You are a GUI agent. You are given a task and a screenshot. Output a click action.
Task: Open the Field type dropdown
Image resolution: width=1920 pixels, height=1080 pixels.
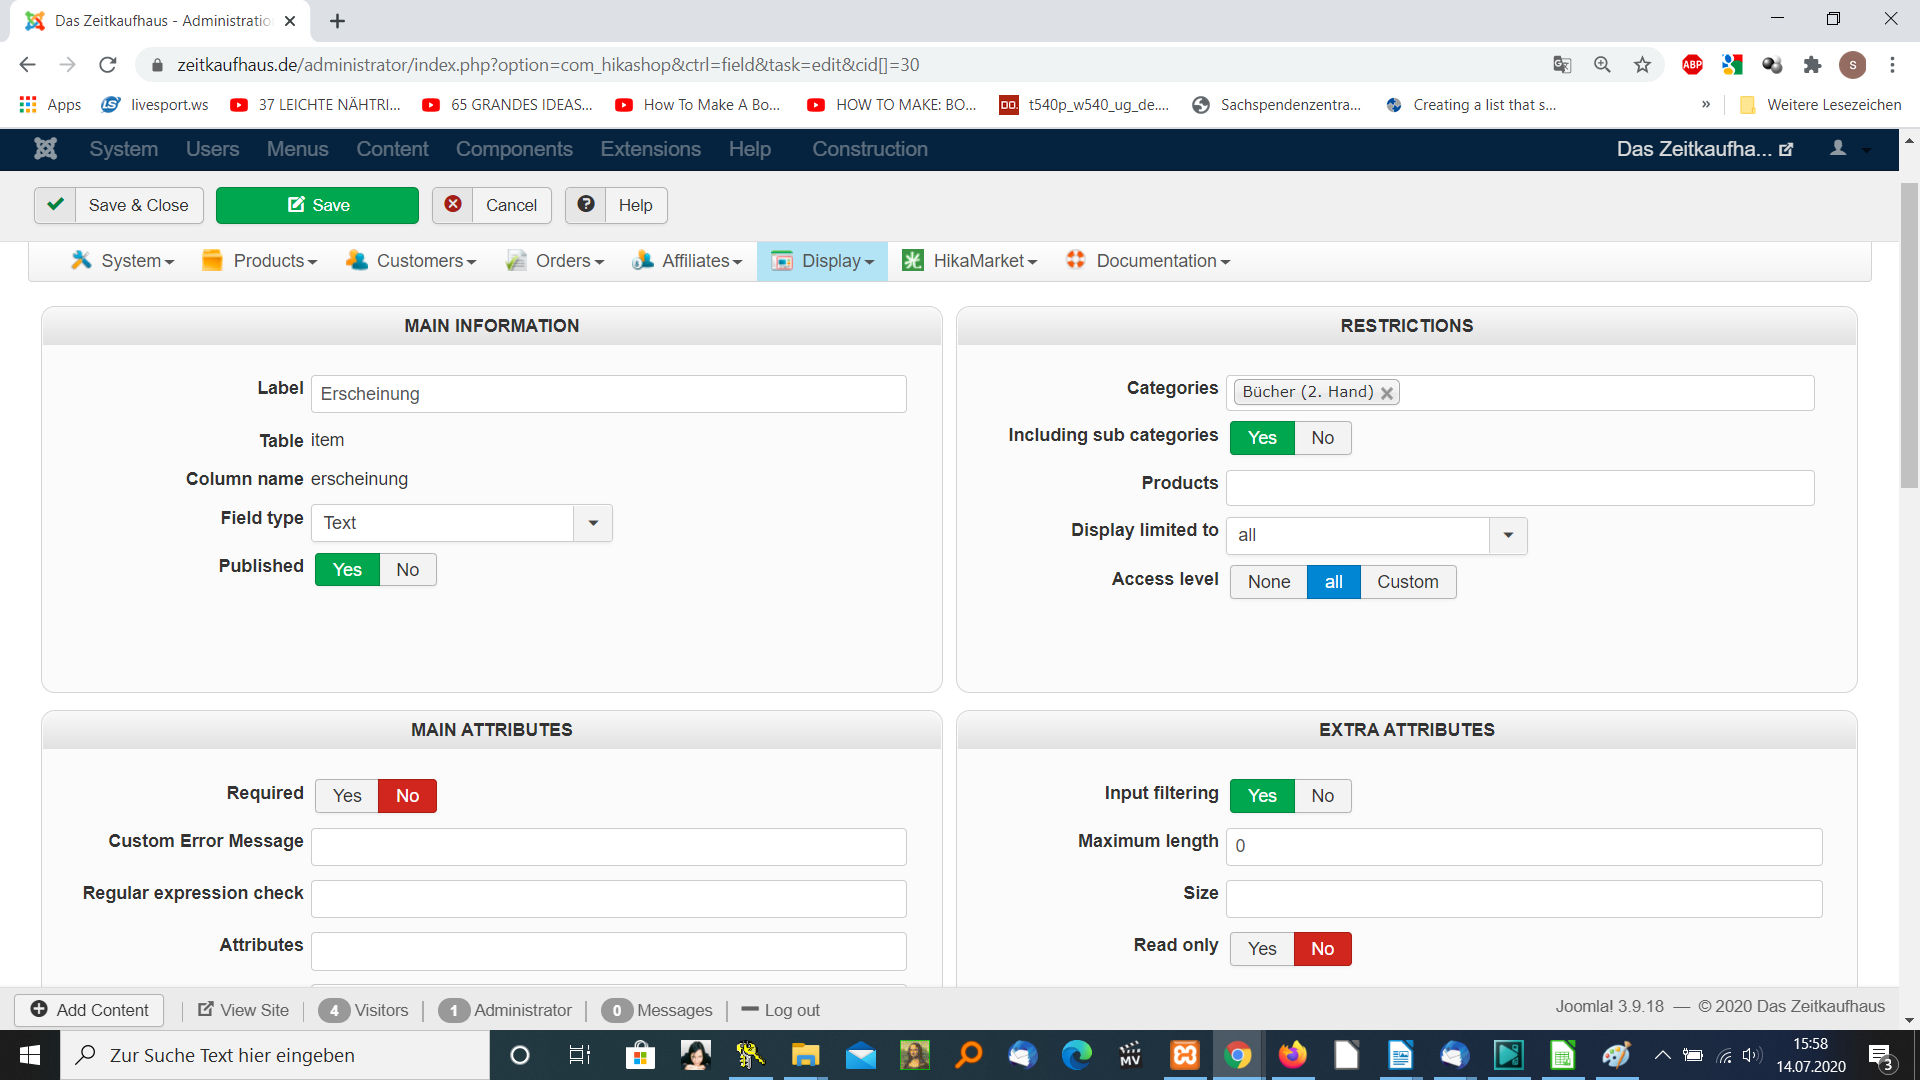593,523
